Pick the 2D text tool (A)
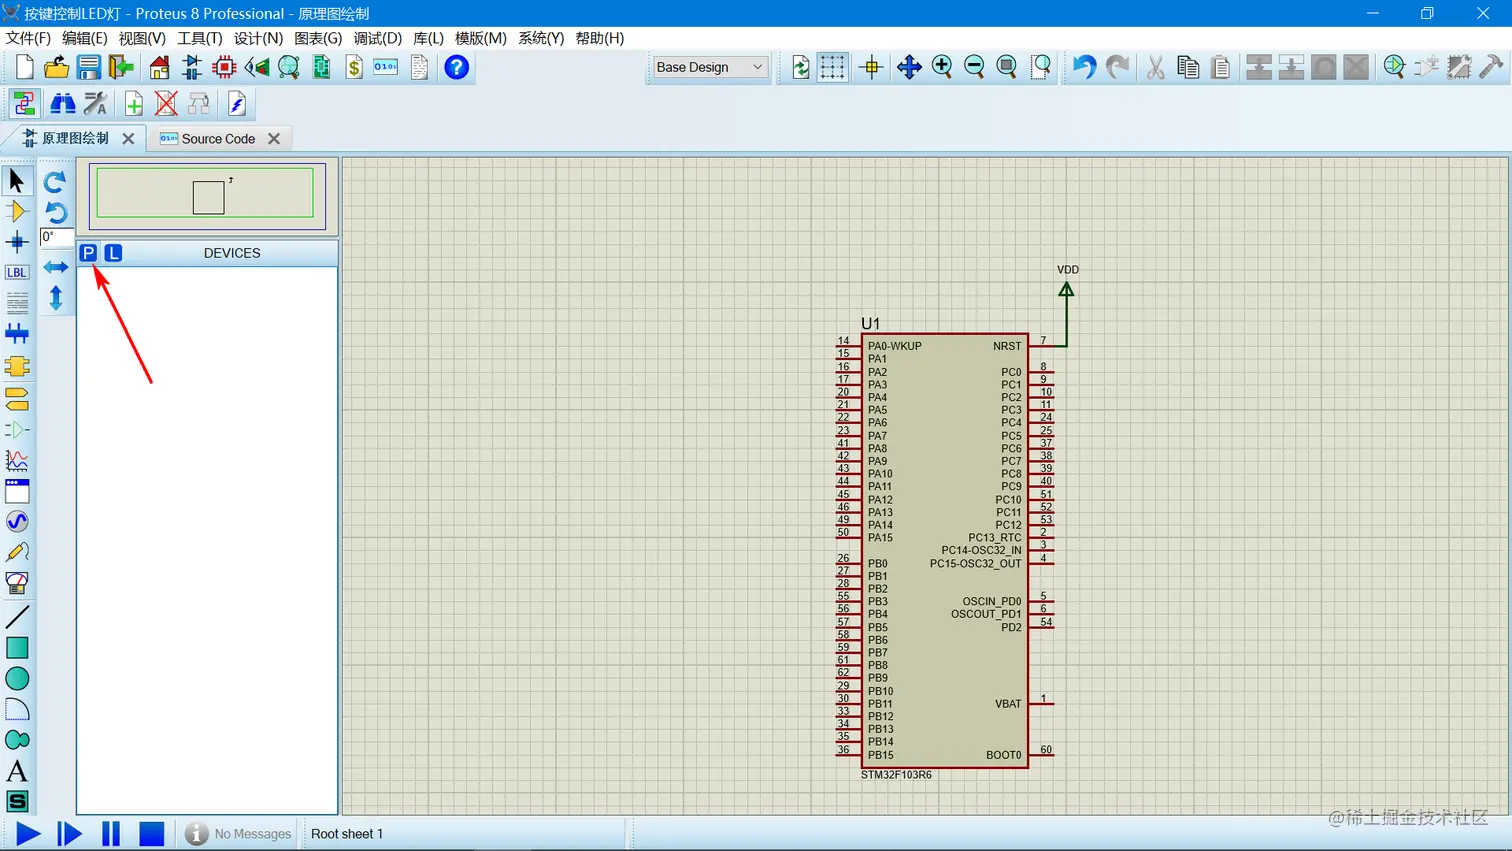This screenshot has height=851, width=1512. pos(16,771)
